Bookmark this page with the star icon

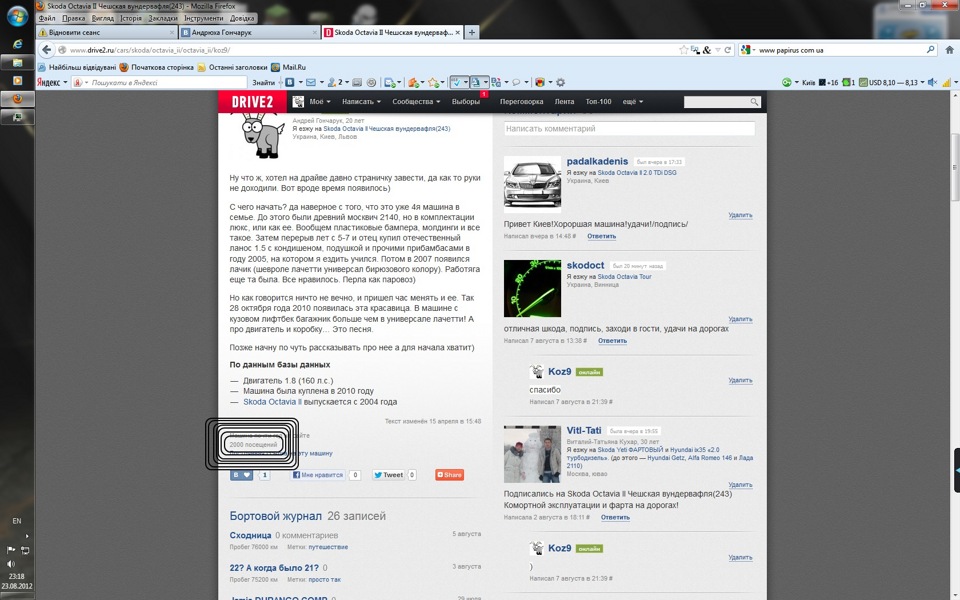(683, 50)
